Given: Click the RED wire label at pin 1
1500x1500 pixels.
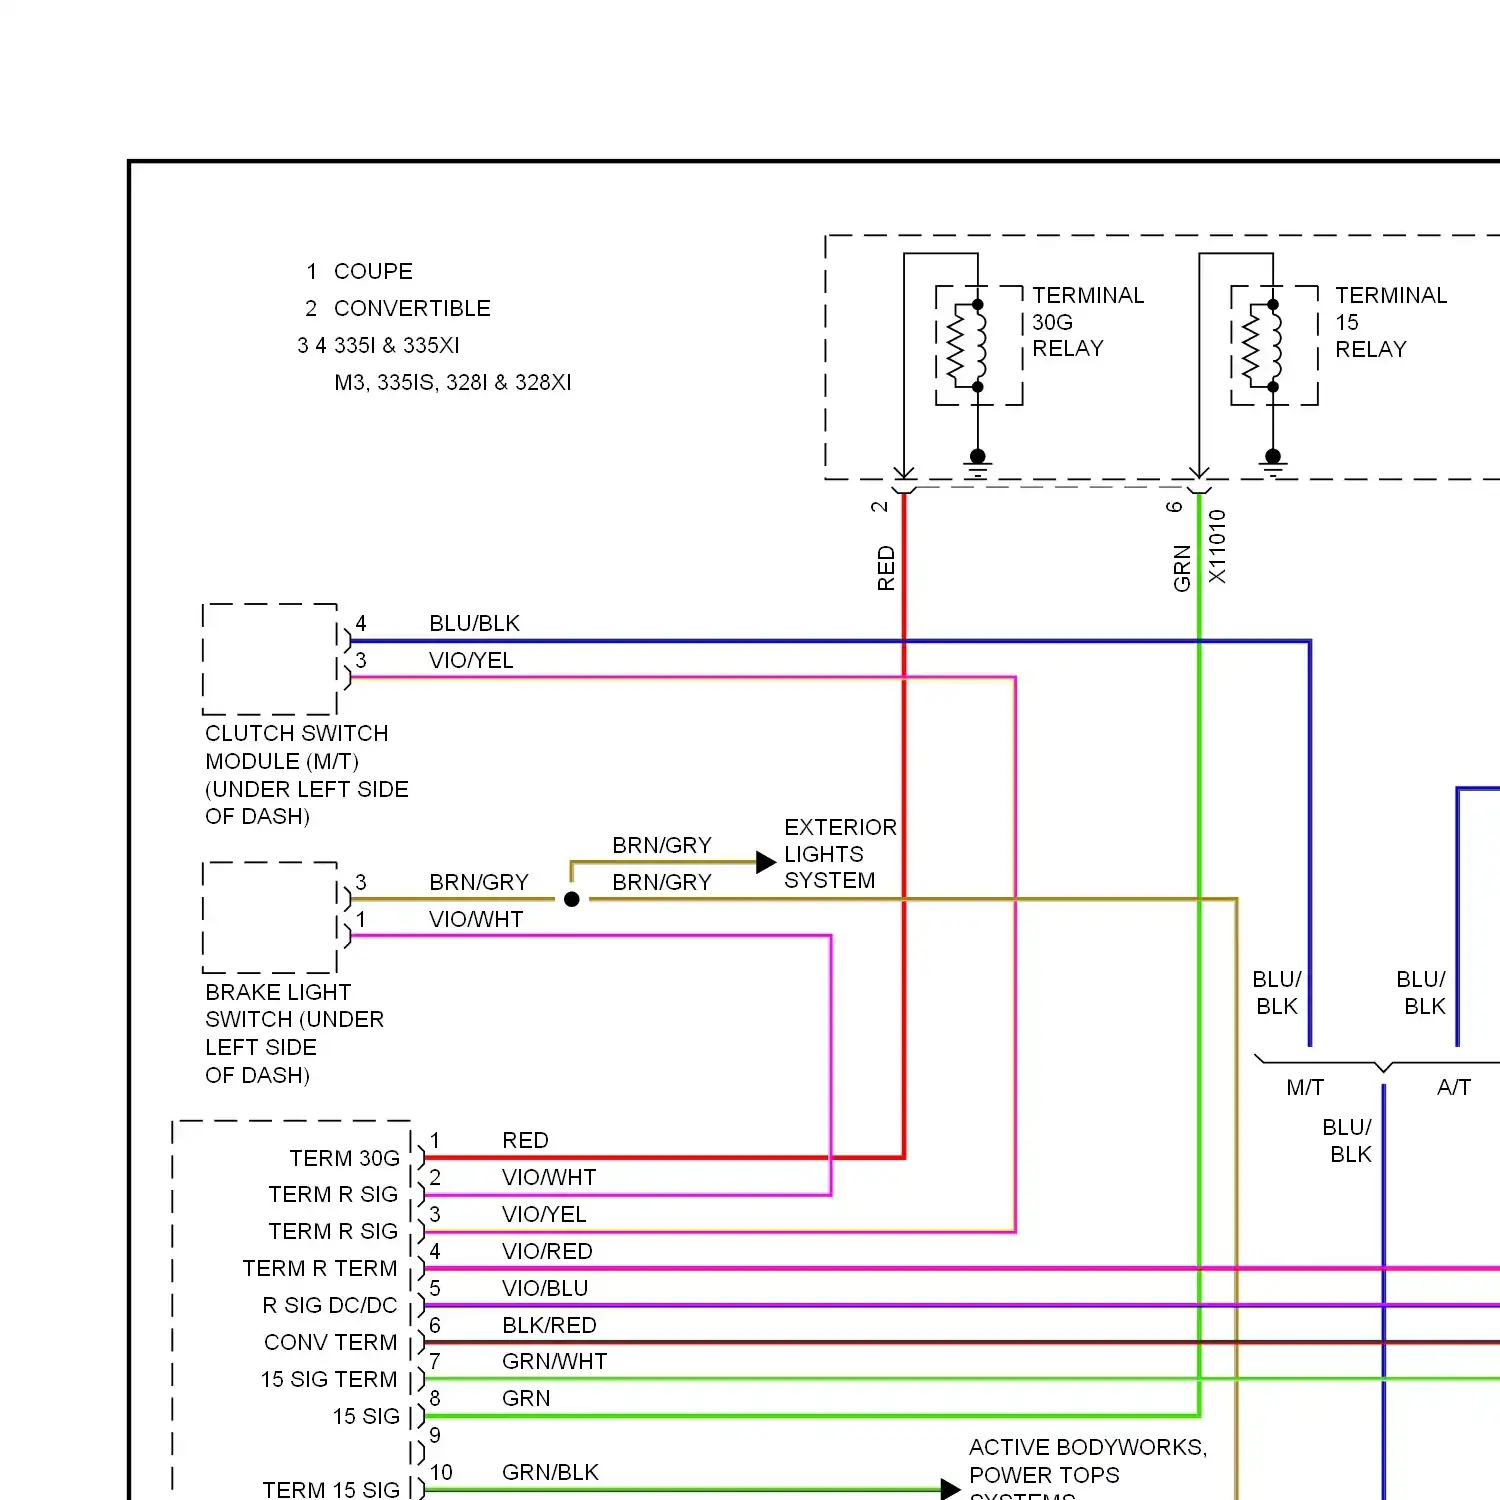Looking at the screenshot, I should coord(525,1140).
